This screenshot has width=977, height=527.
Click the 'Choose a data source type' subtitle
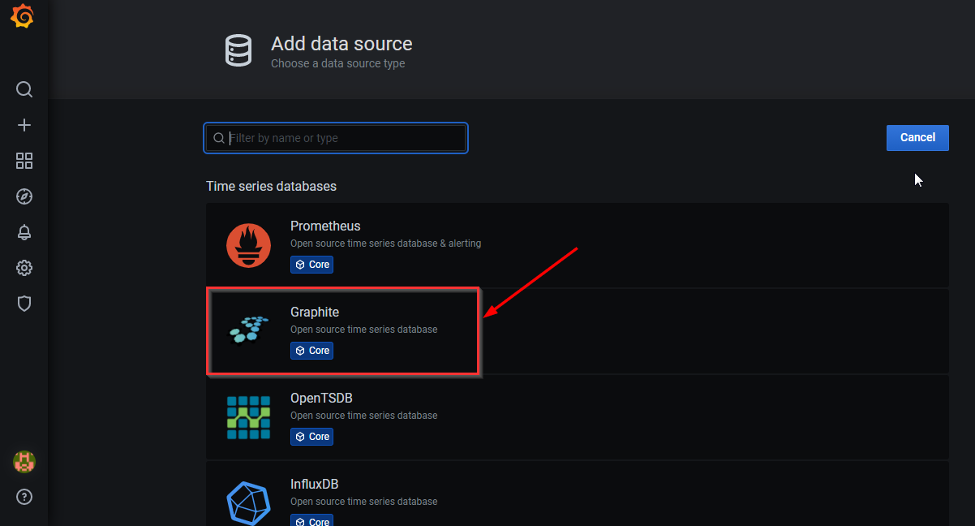pos(338,64)
